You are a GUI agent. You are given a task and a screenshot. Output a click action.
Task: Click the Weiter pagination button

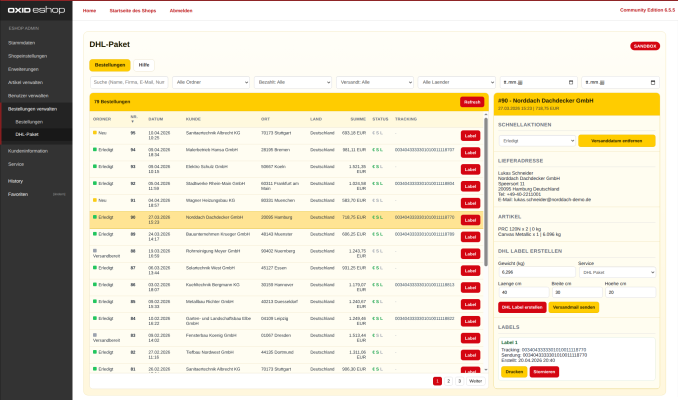(475, 381)
